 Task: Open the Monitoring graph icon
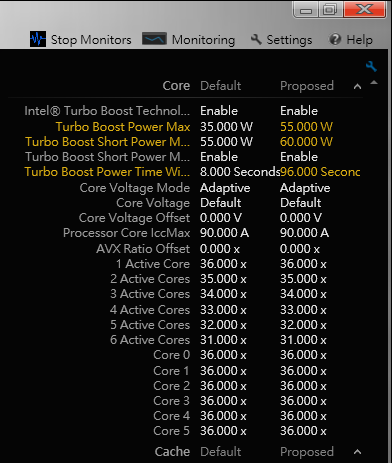point(154,39)
